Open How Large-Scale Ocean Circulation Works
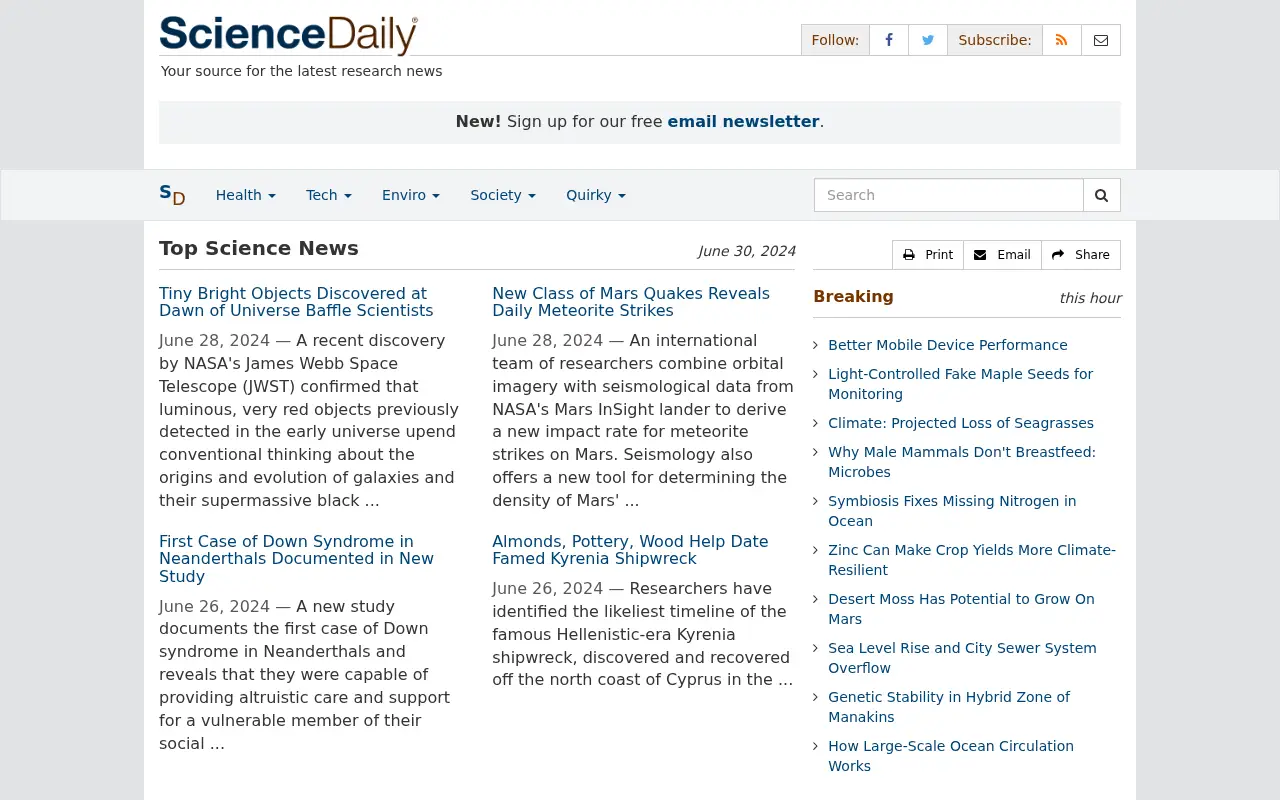The height and width of the screenshot is (800, 1280). point(951,756)
